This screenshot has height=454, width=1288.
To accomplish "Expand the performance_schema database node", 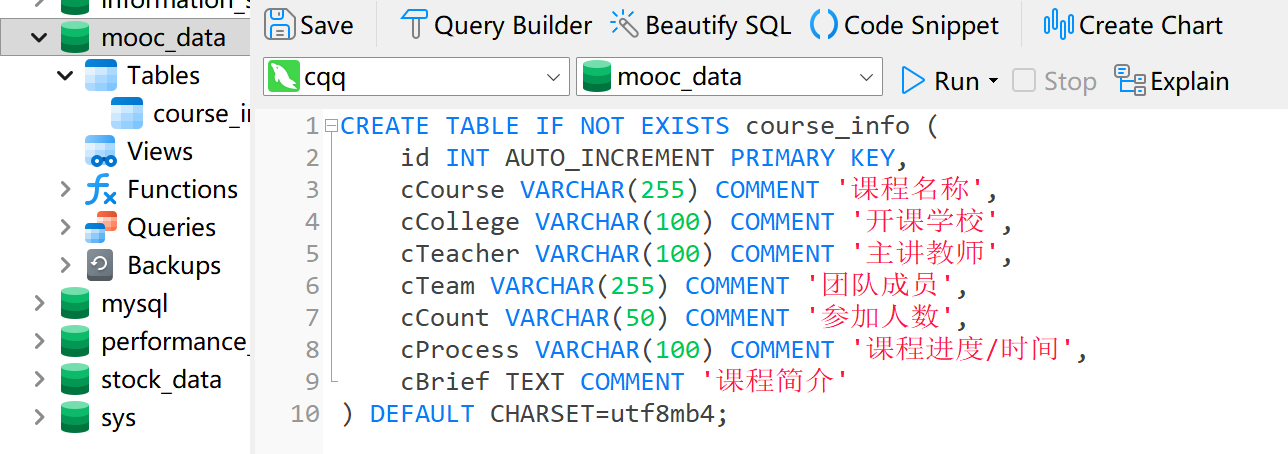I will point(39,342).
